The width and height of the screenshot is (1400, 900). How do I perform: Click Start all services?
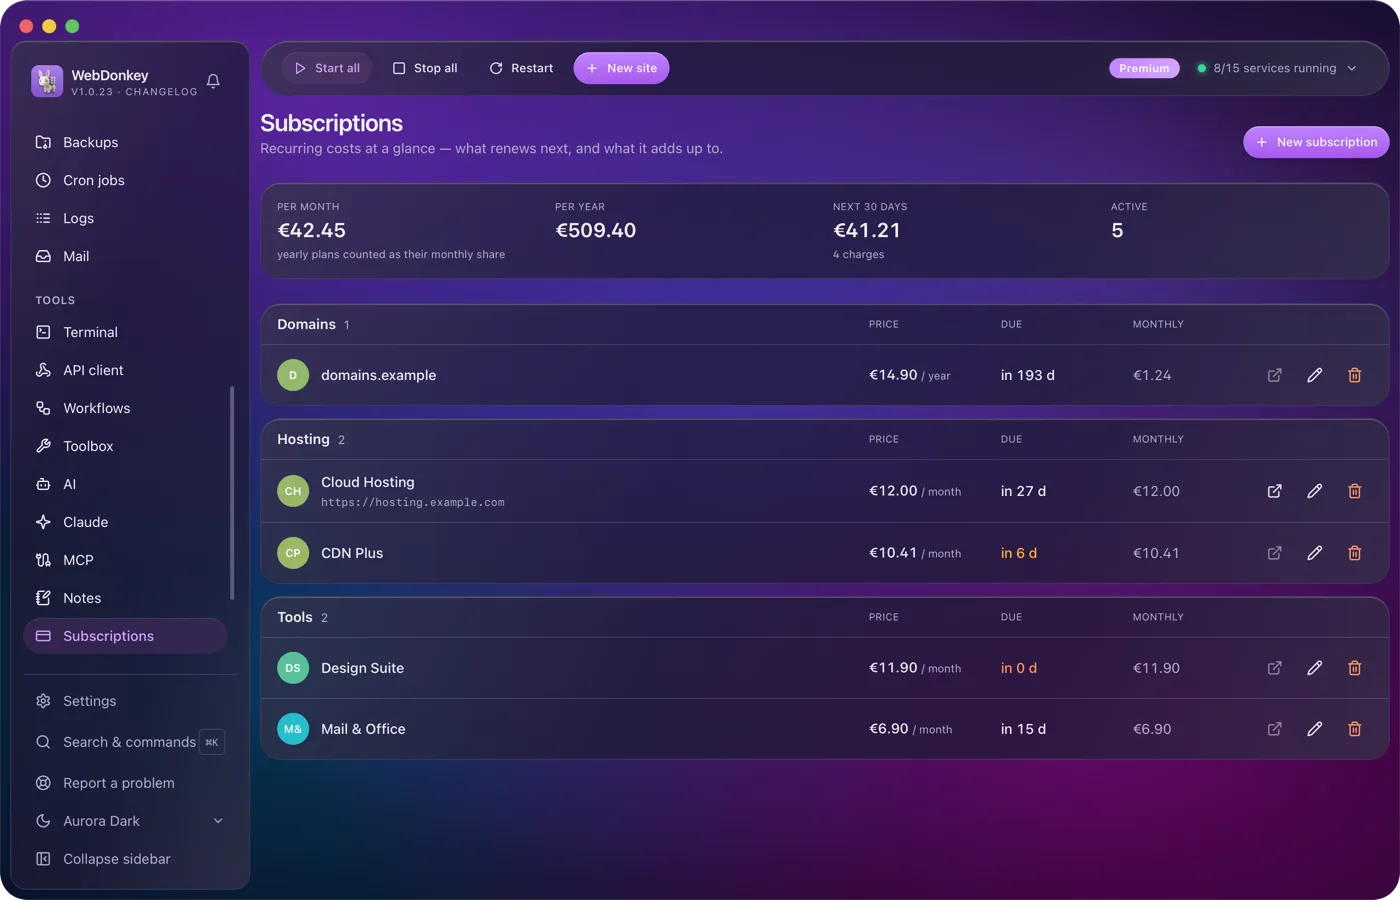point(327,68)
